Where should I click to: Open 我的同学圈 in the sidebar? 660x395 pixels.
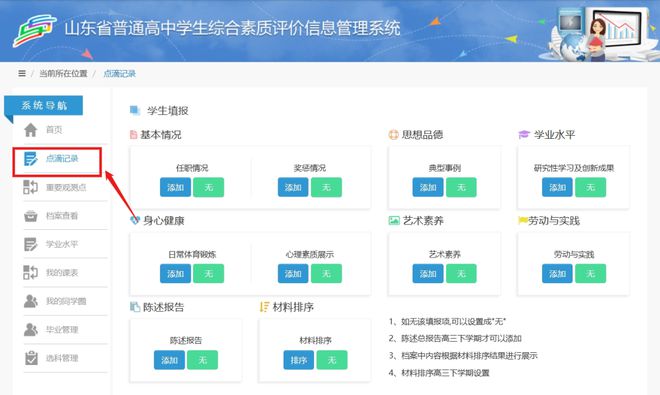[x=66, y=301]
